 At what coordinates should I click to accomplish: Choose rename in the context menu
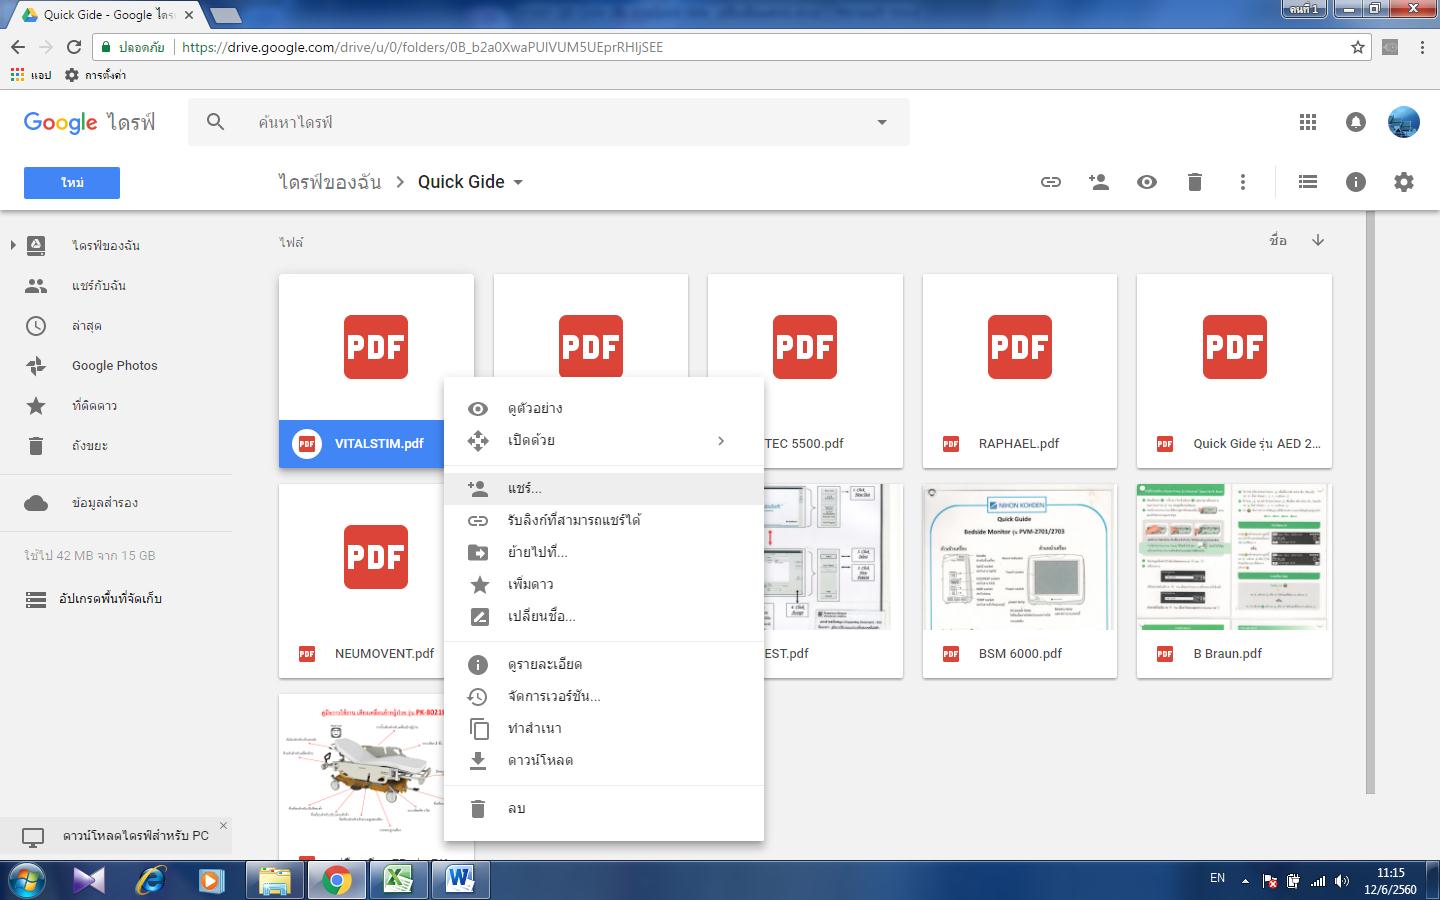coord(604,616)
